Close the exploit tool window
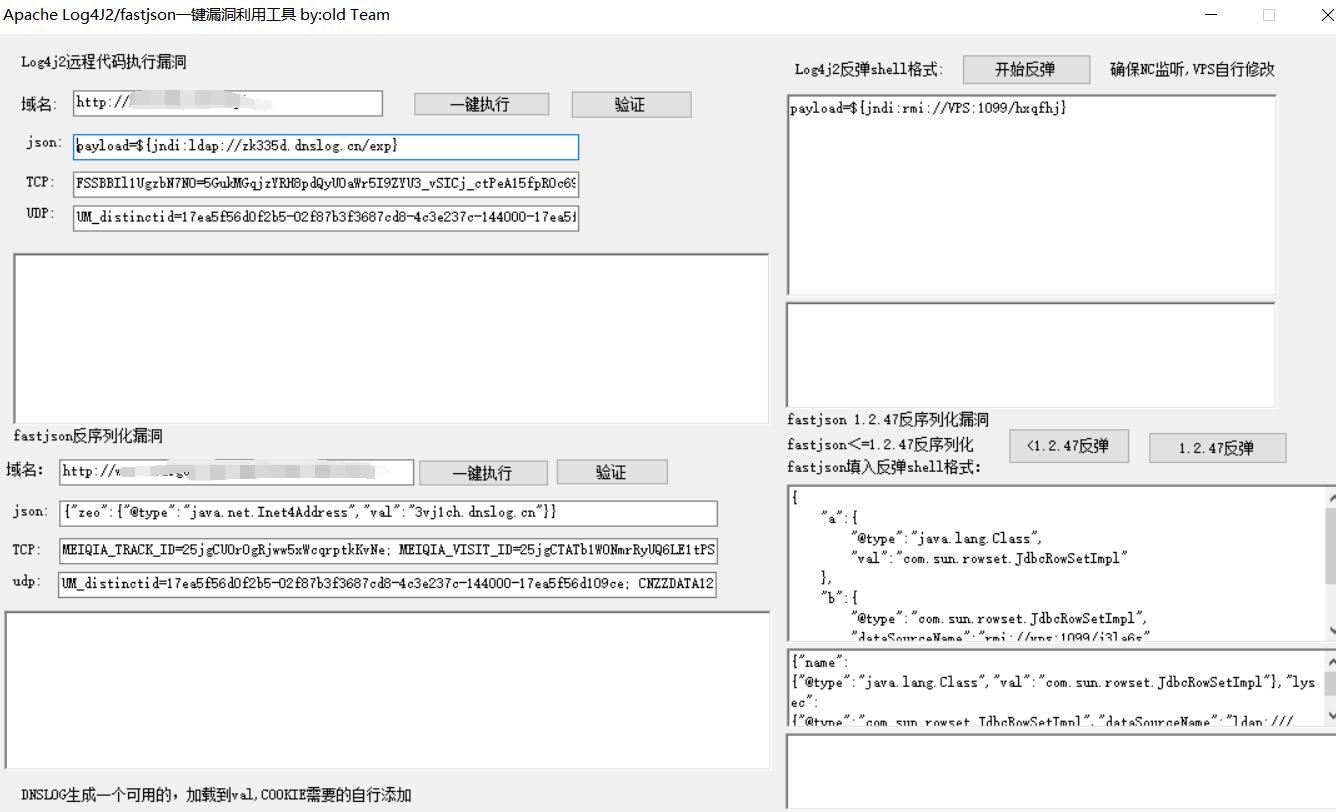Image resolution: width=1336 pixels, height=812 pixels. click(1326, 15)
